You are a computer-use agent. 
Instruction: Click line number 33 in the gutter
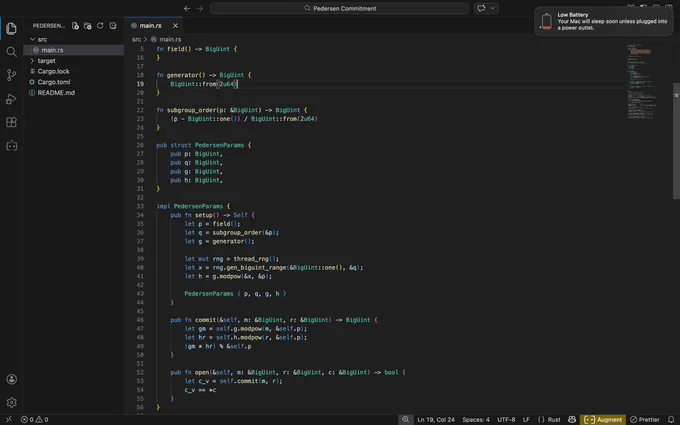click(x=140, y=206)
